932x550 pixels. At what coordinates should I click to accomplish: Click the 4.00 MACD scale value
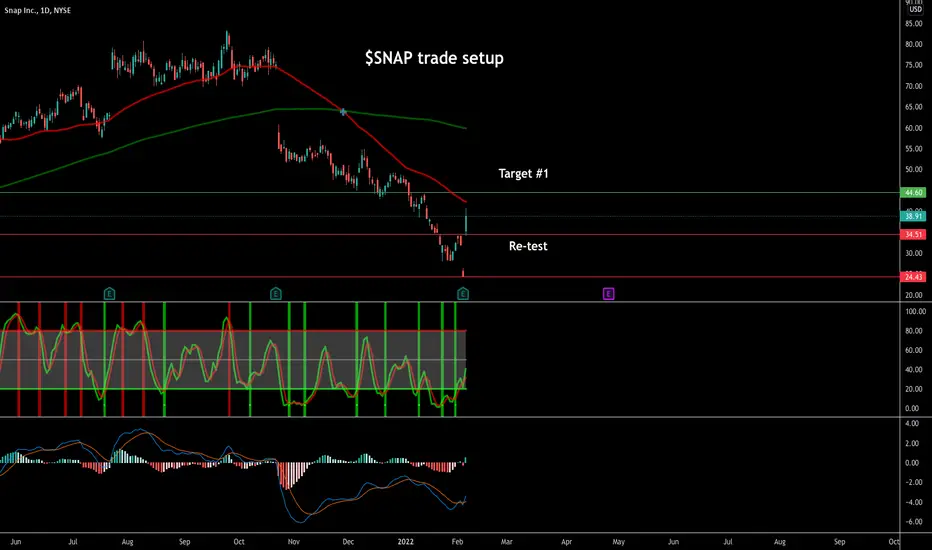tap(912, 424)
